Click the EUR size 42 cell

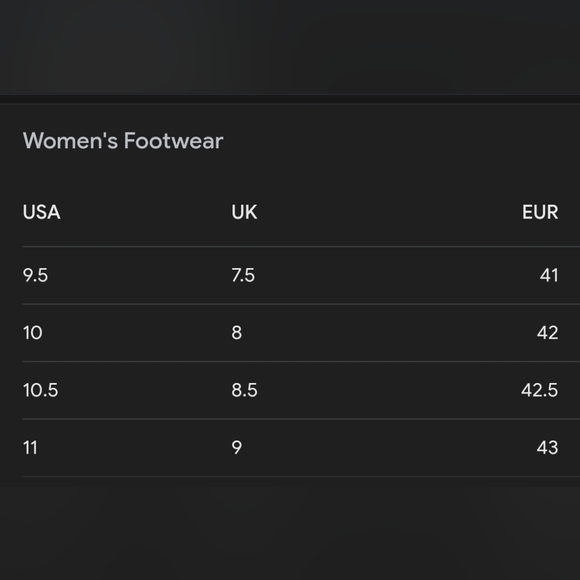pyautogui.click(x=547, y=333)
